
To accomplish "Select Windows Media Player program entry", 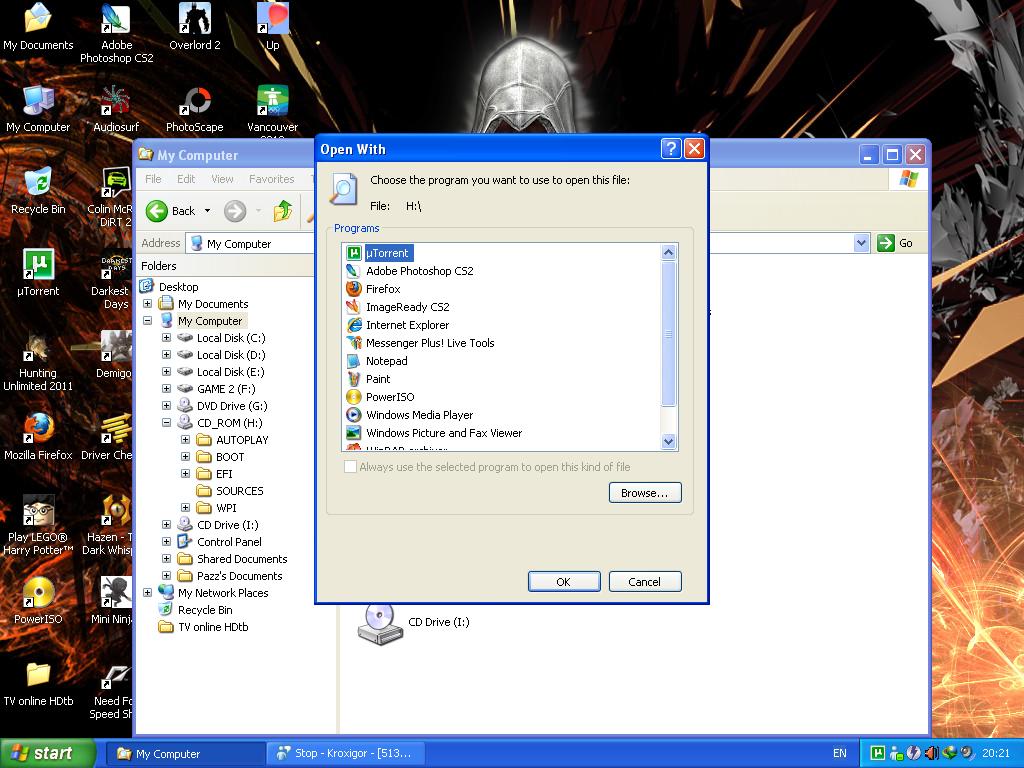I will 409,415.
